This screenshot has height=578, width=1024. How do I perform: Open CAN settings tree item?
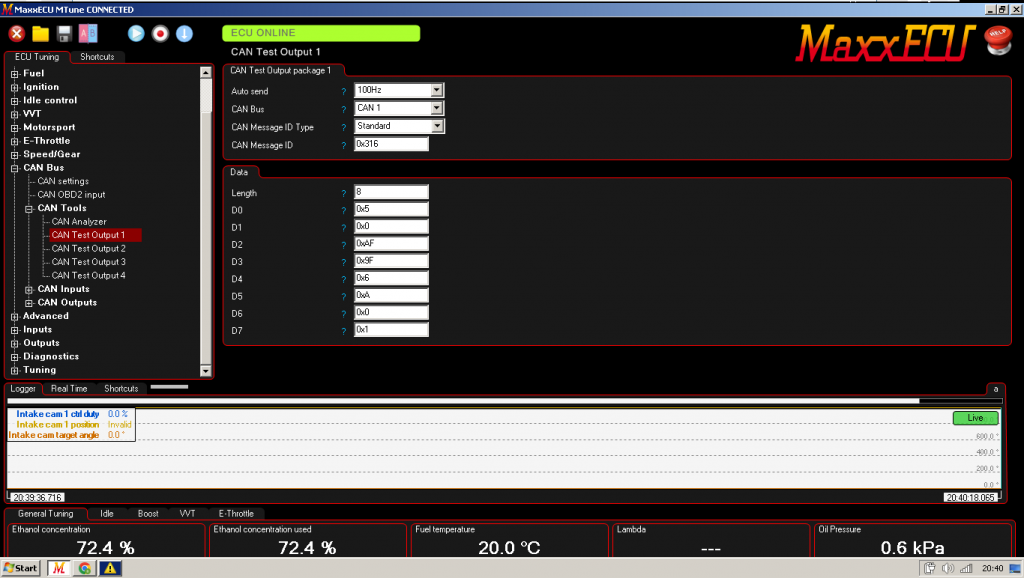click(63, 181)
